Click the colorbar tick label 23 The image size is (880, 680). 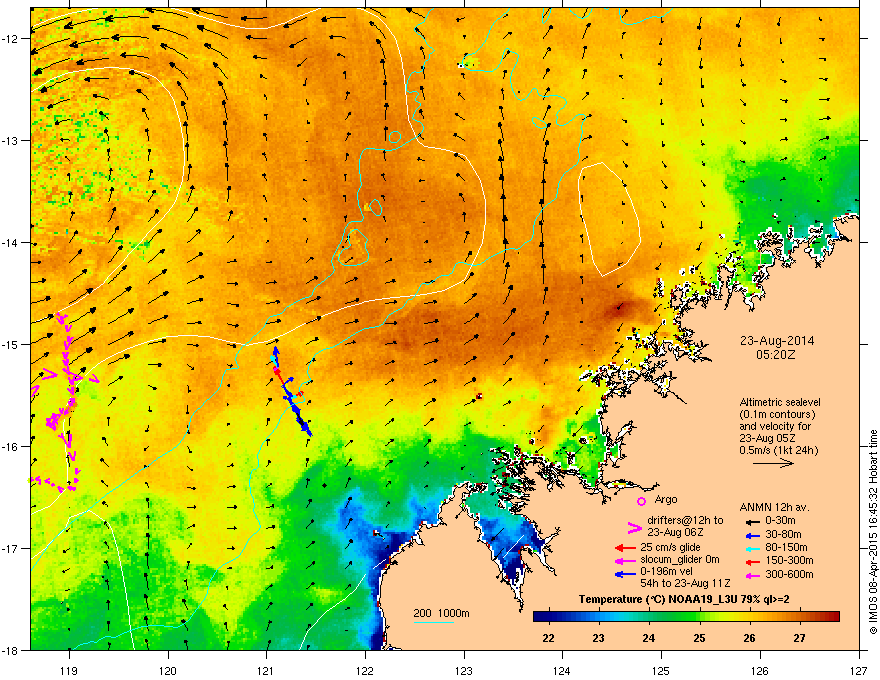tap(598, 638)
